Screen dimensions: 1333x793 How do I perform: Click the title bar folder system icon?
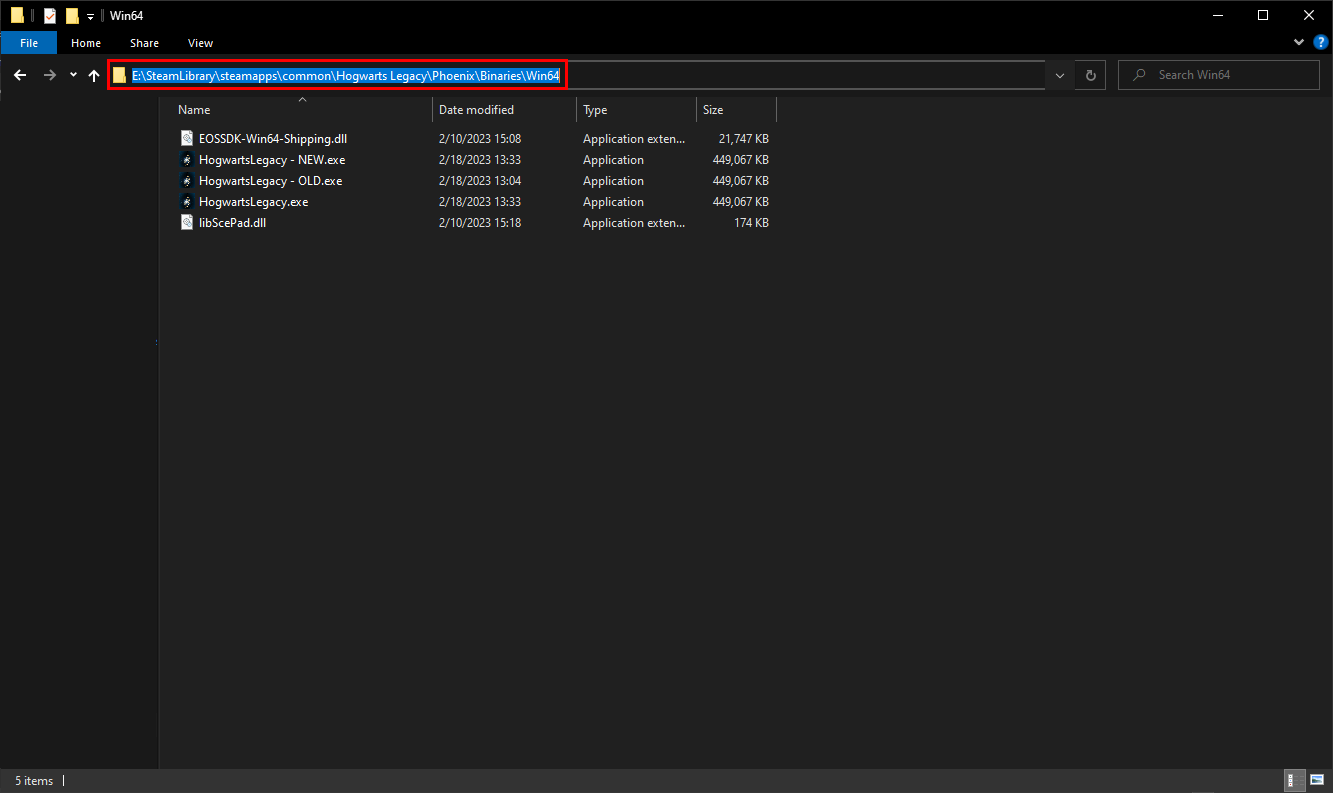(17, 15)
